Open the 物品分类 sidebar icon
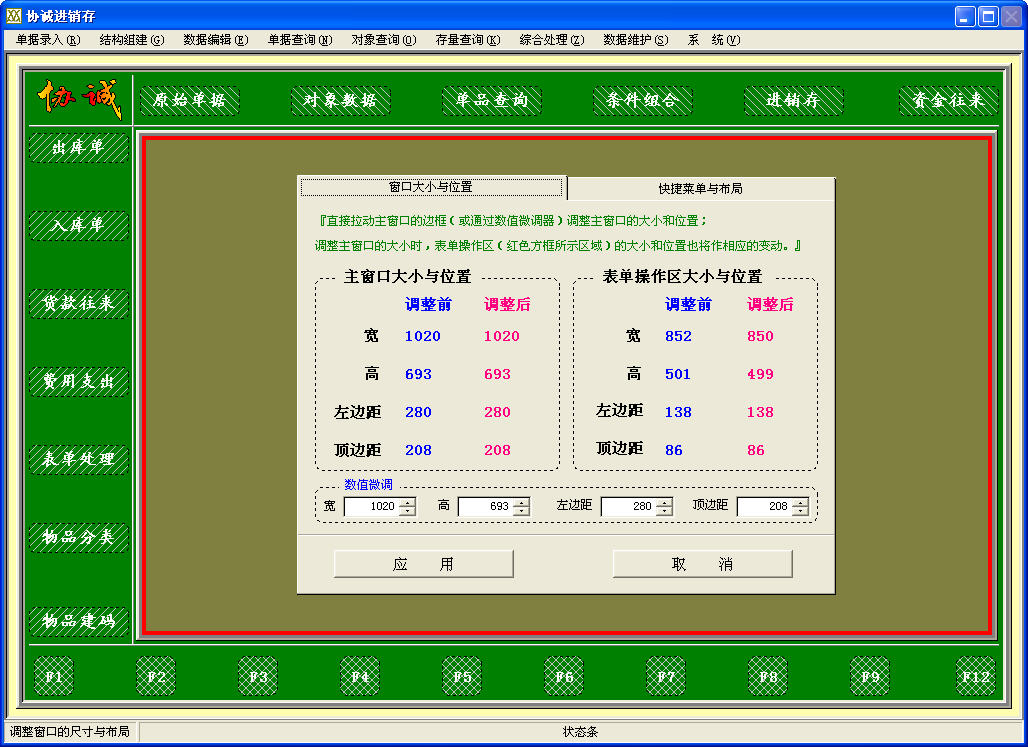Image resolution: width=1028 pixels, height=747 pixels. click(78, 537)
